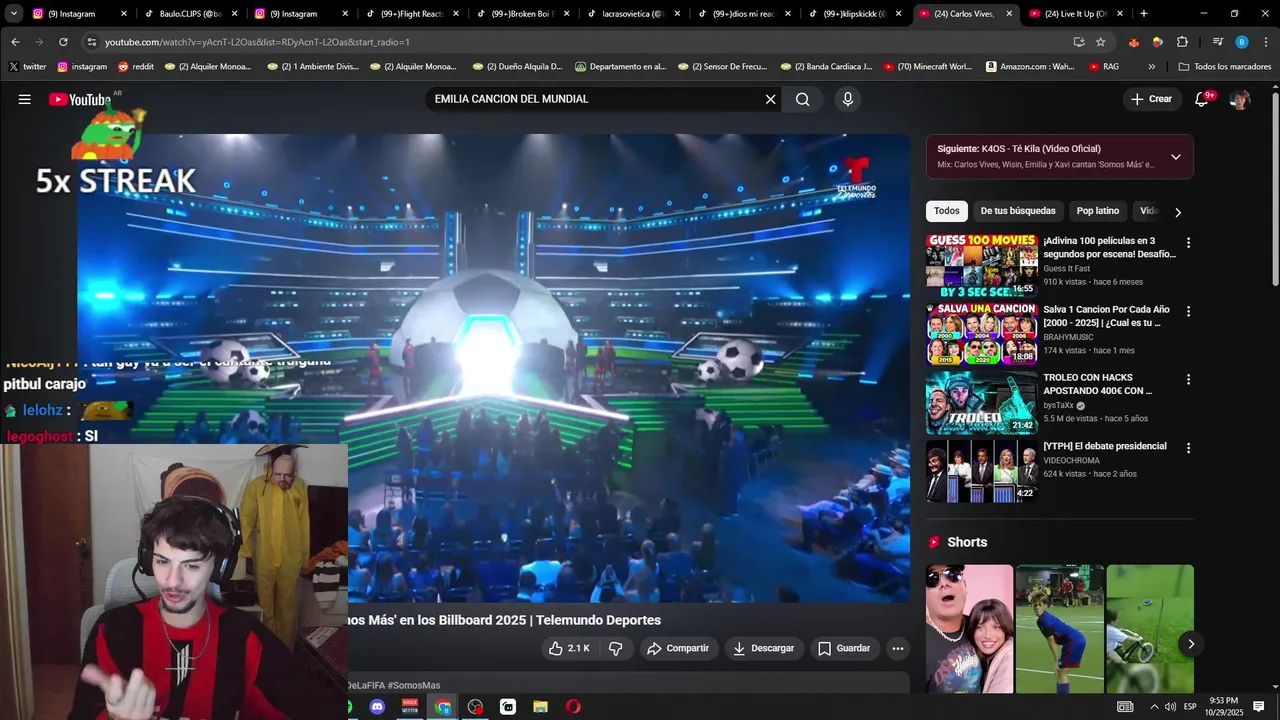1280x720 pixels.
Task: Open a new browser tab
Action: 1144,14
